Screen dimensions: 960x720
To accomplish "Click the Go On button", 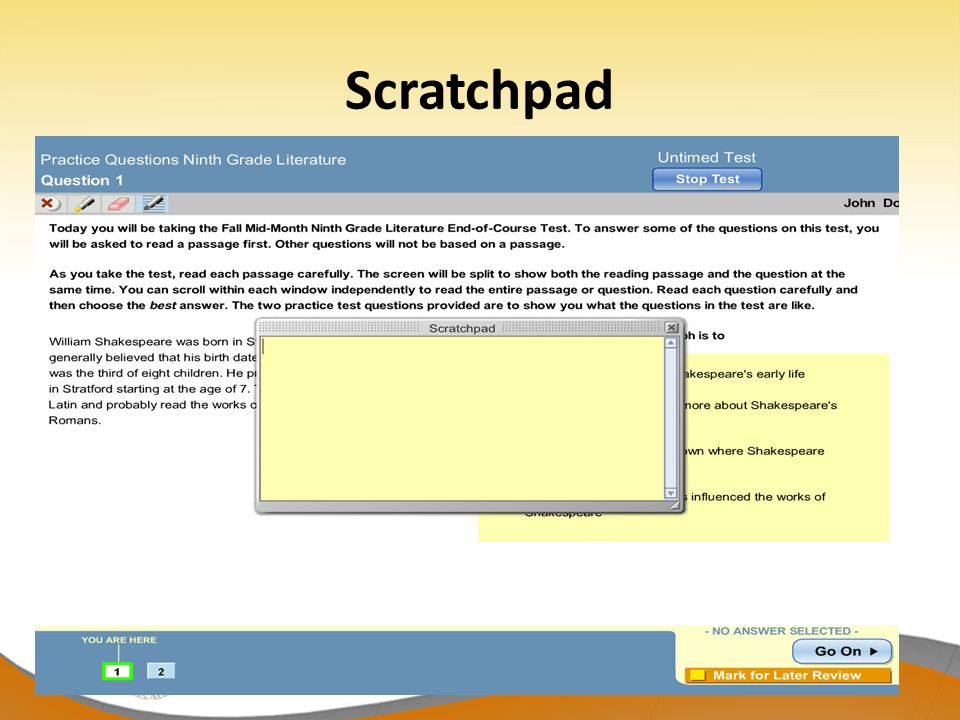I will pyautogui.click(x=842, y=651).
